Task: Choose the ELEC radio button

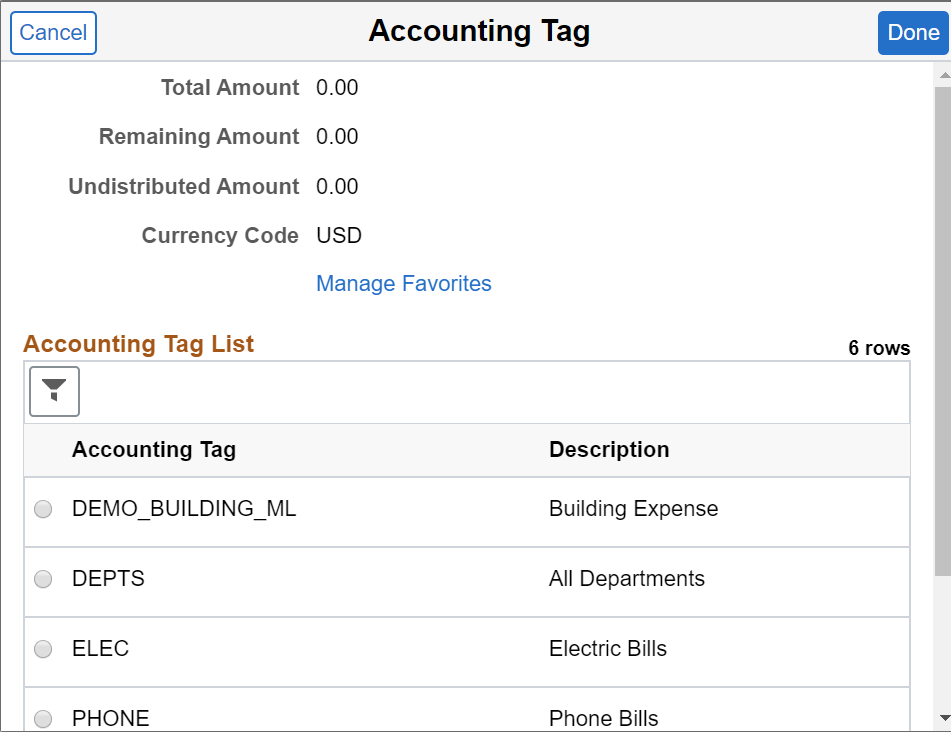Action: click(x=43, y=649)
